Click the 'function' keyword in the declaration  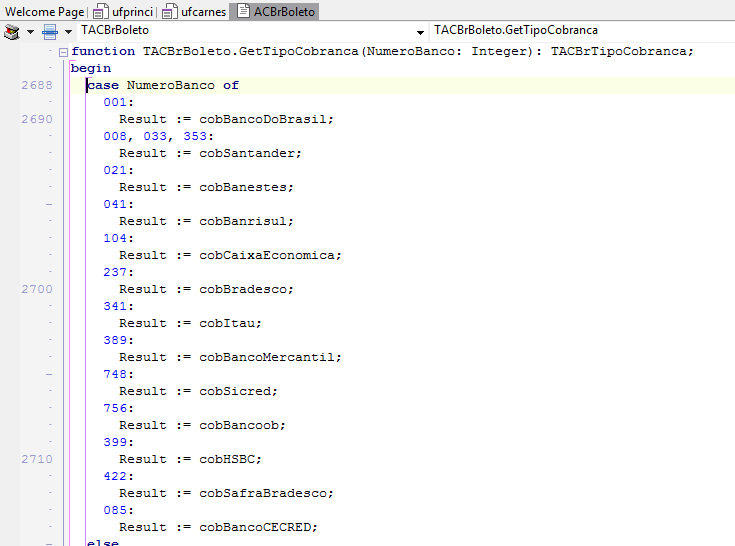click(x=103, y=51)
